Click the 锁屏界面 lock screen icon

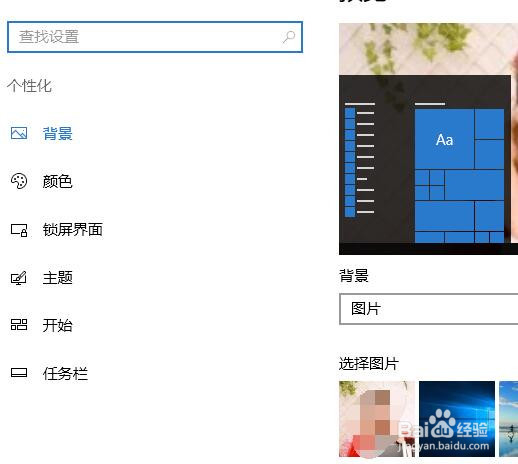point(19,230)
